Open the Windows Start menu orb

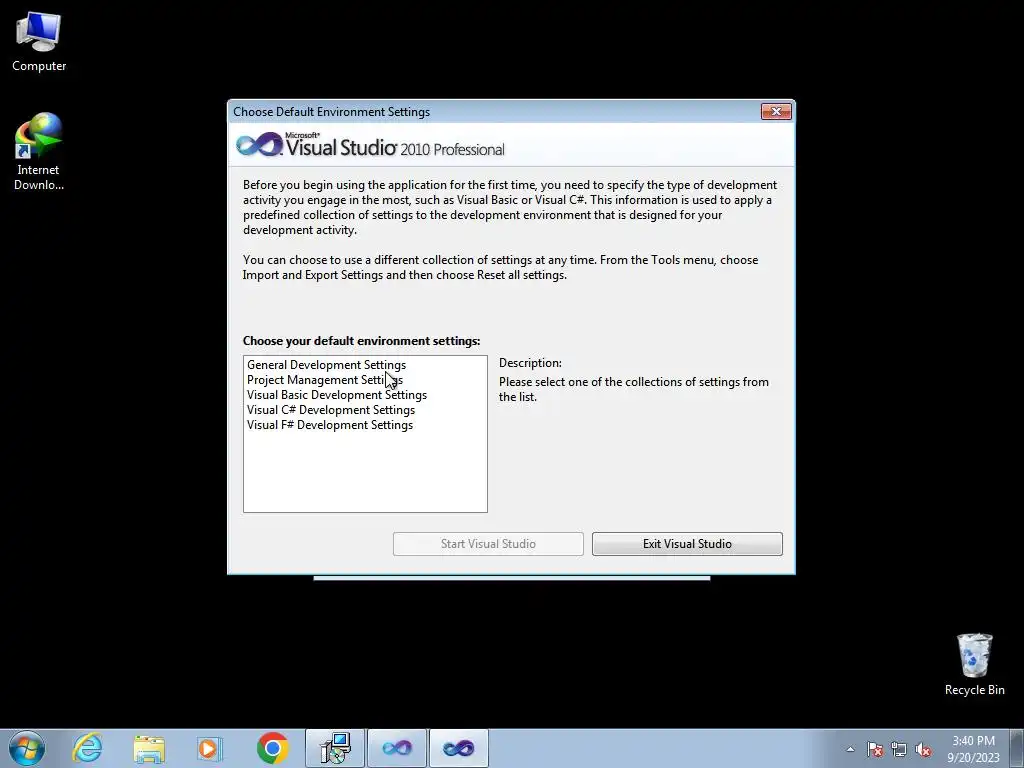27,748
